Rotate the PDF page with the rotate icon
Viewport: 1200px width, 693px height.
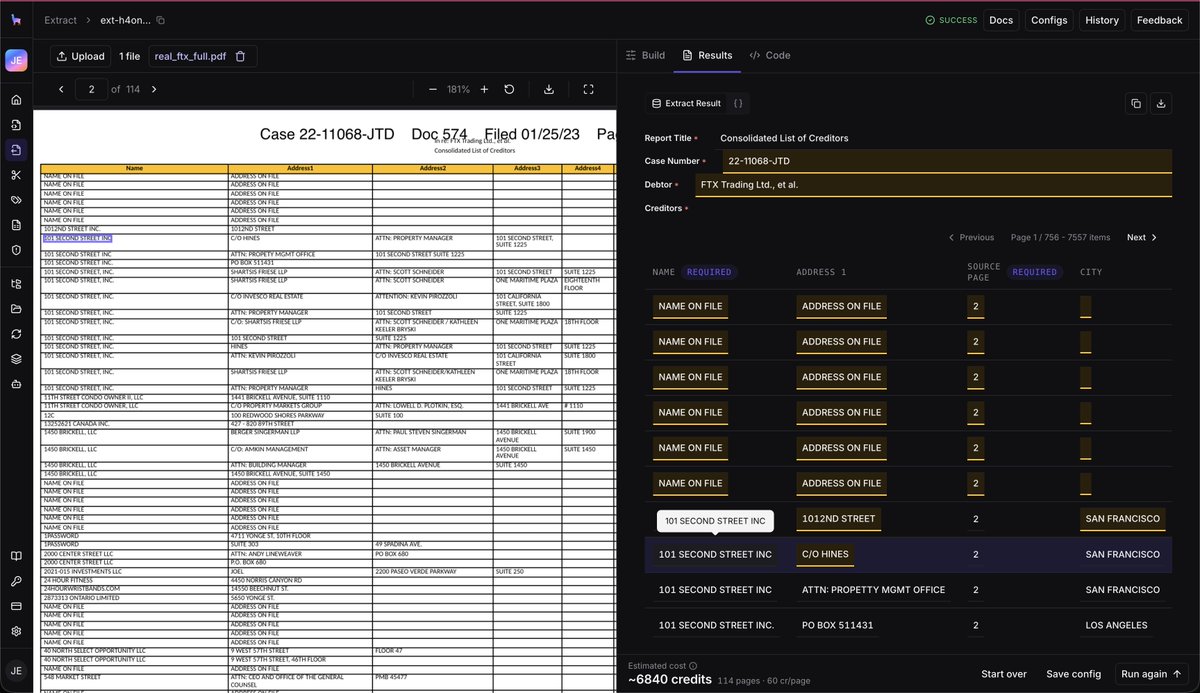[509, 89]
